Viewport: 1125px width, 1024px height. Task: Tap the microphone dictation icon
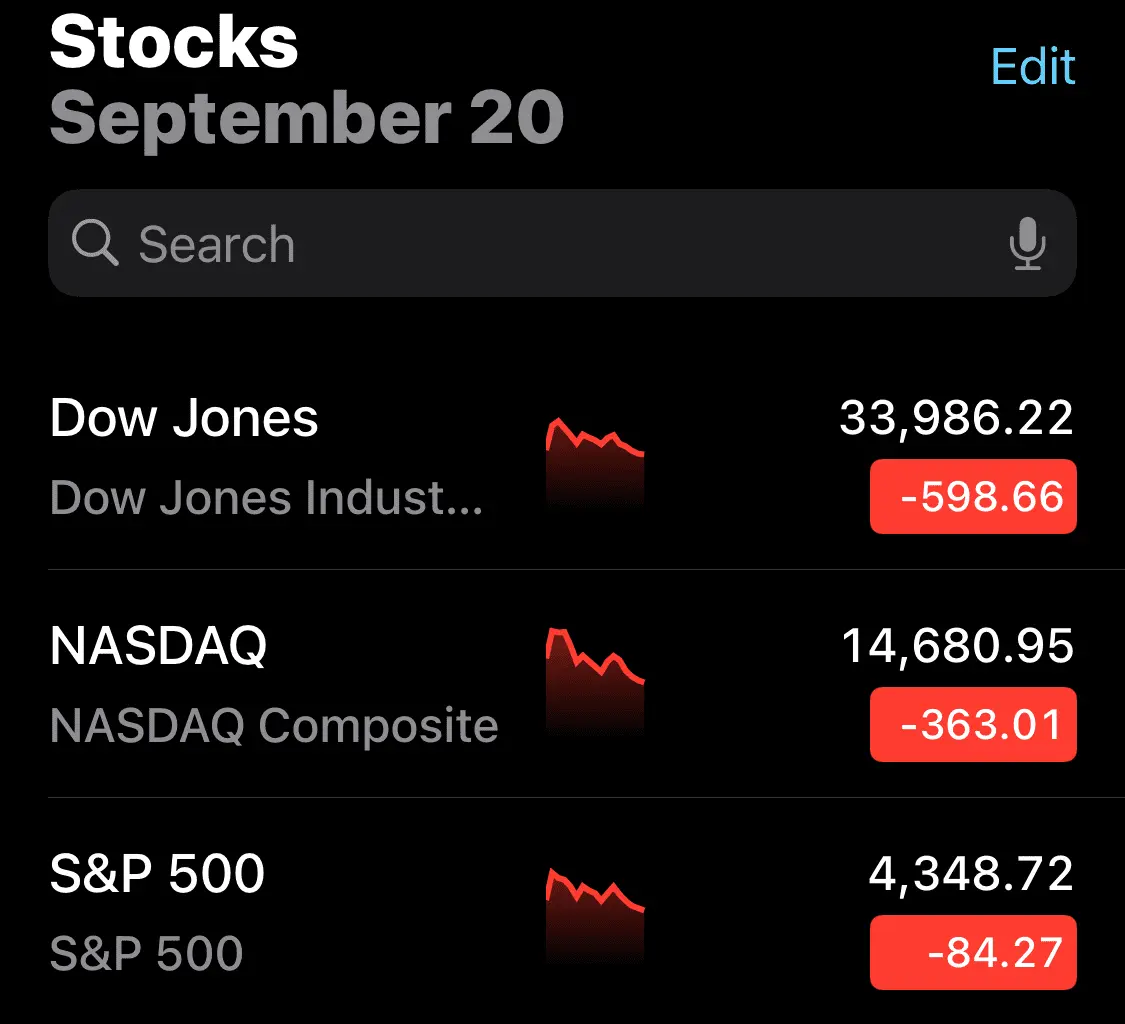pyautogui.click(x=1027, y=244)
